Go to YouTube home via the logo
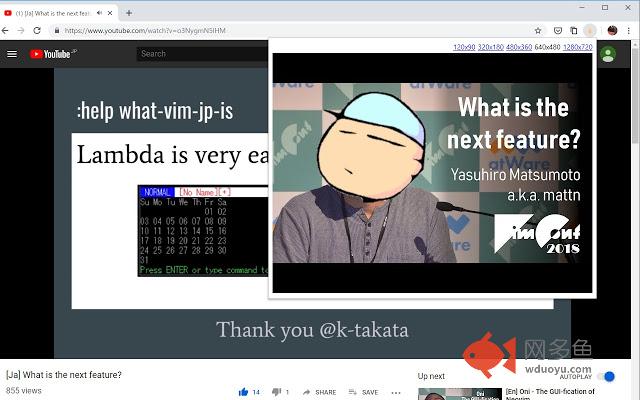The height and width of the screenshot is (400, 640). (53, 54)
